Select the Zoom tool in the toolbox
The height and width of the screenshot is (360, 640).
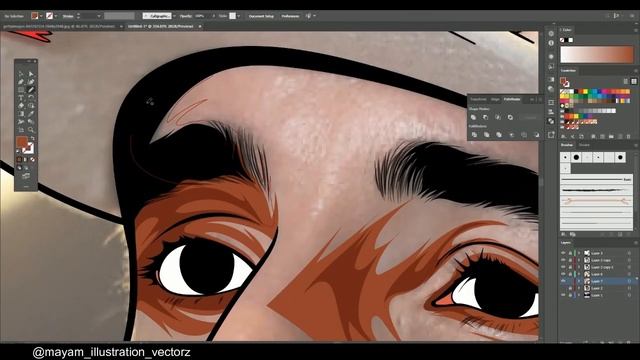click(x=31, y=129)
